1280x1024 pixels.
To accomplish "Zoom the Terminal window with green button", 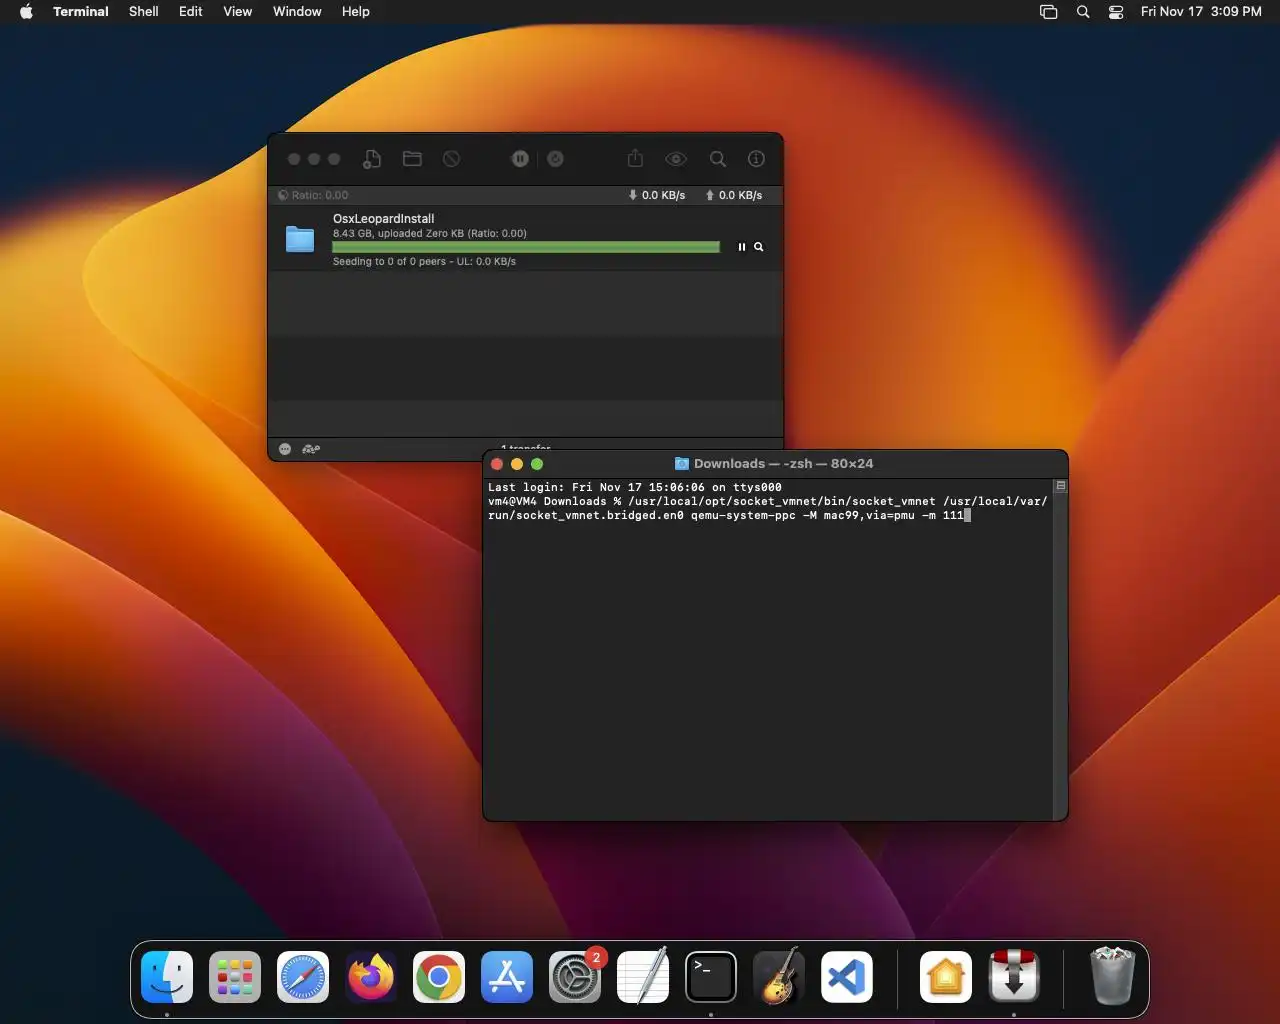I will pos(537,464).
